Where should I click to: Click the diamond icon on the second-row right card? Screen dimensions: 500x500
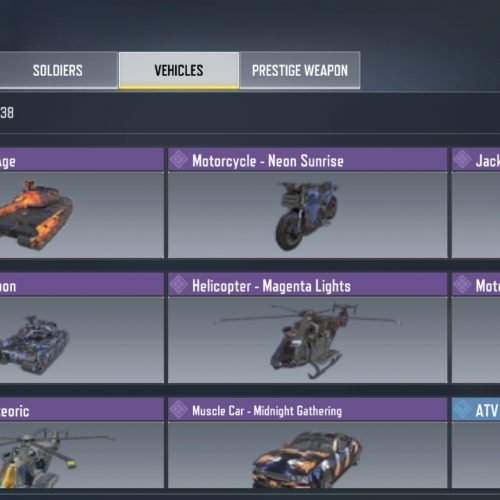point(463,285)
